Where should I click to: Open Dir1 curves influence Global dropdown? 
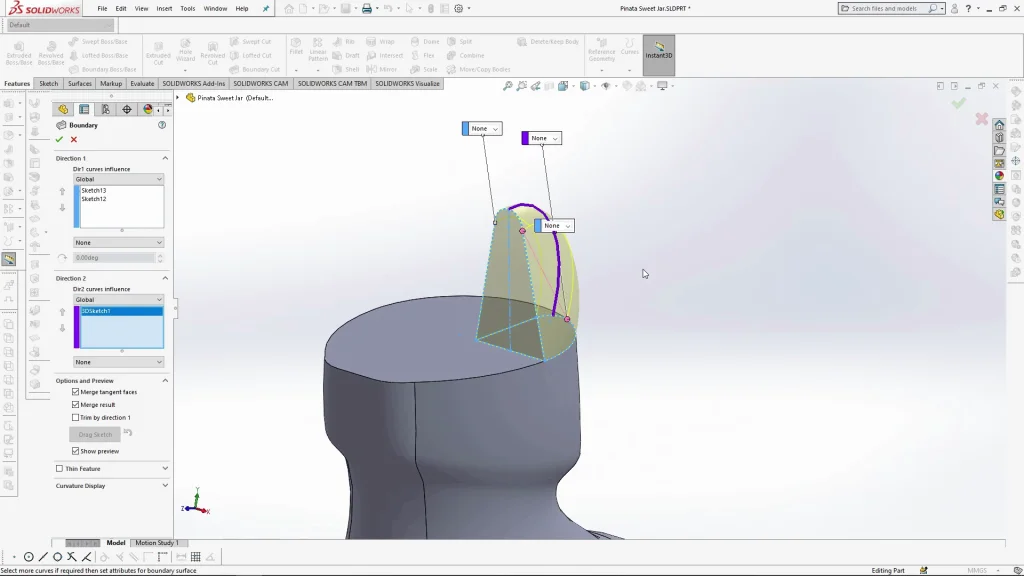[118, 179]
